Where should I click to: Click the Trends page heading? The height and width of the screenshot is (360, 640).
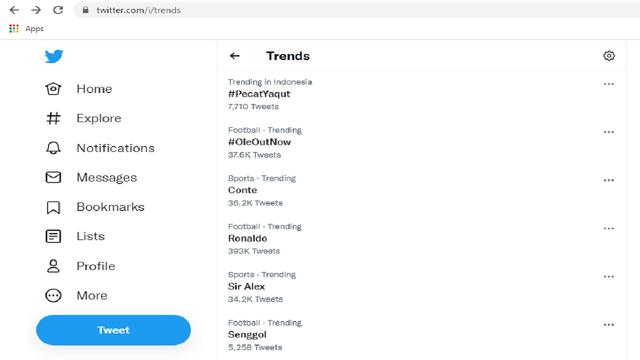(288, 56)
